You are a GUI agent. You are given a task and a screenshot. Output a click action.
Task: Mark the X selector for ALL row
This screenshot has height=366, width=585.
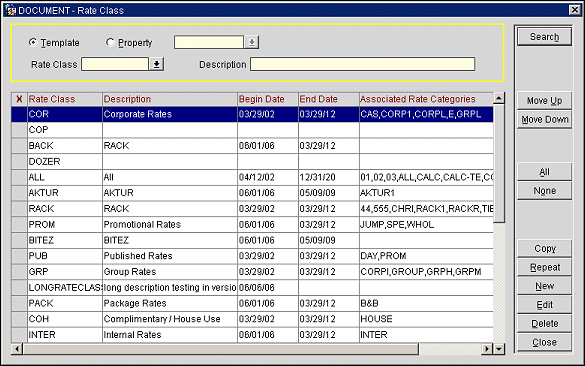tap(19, 177)
